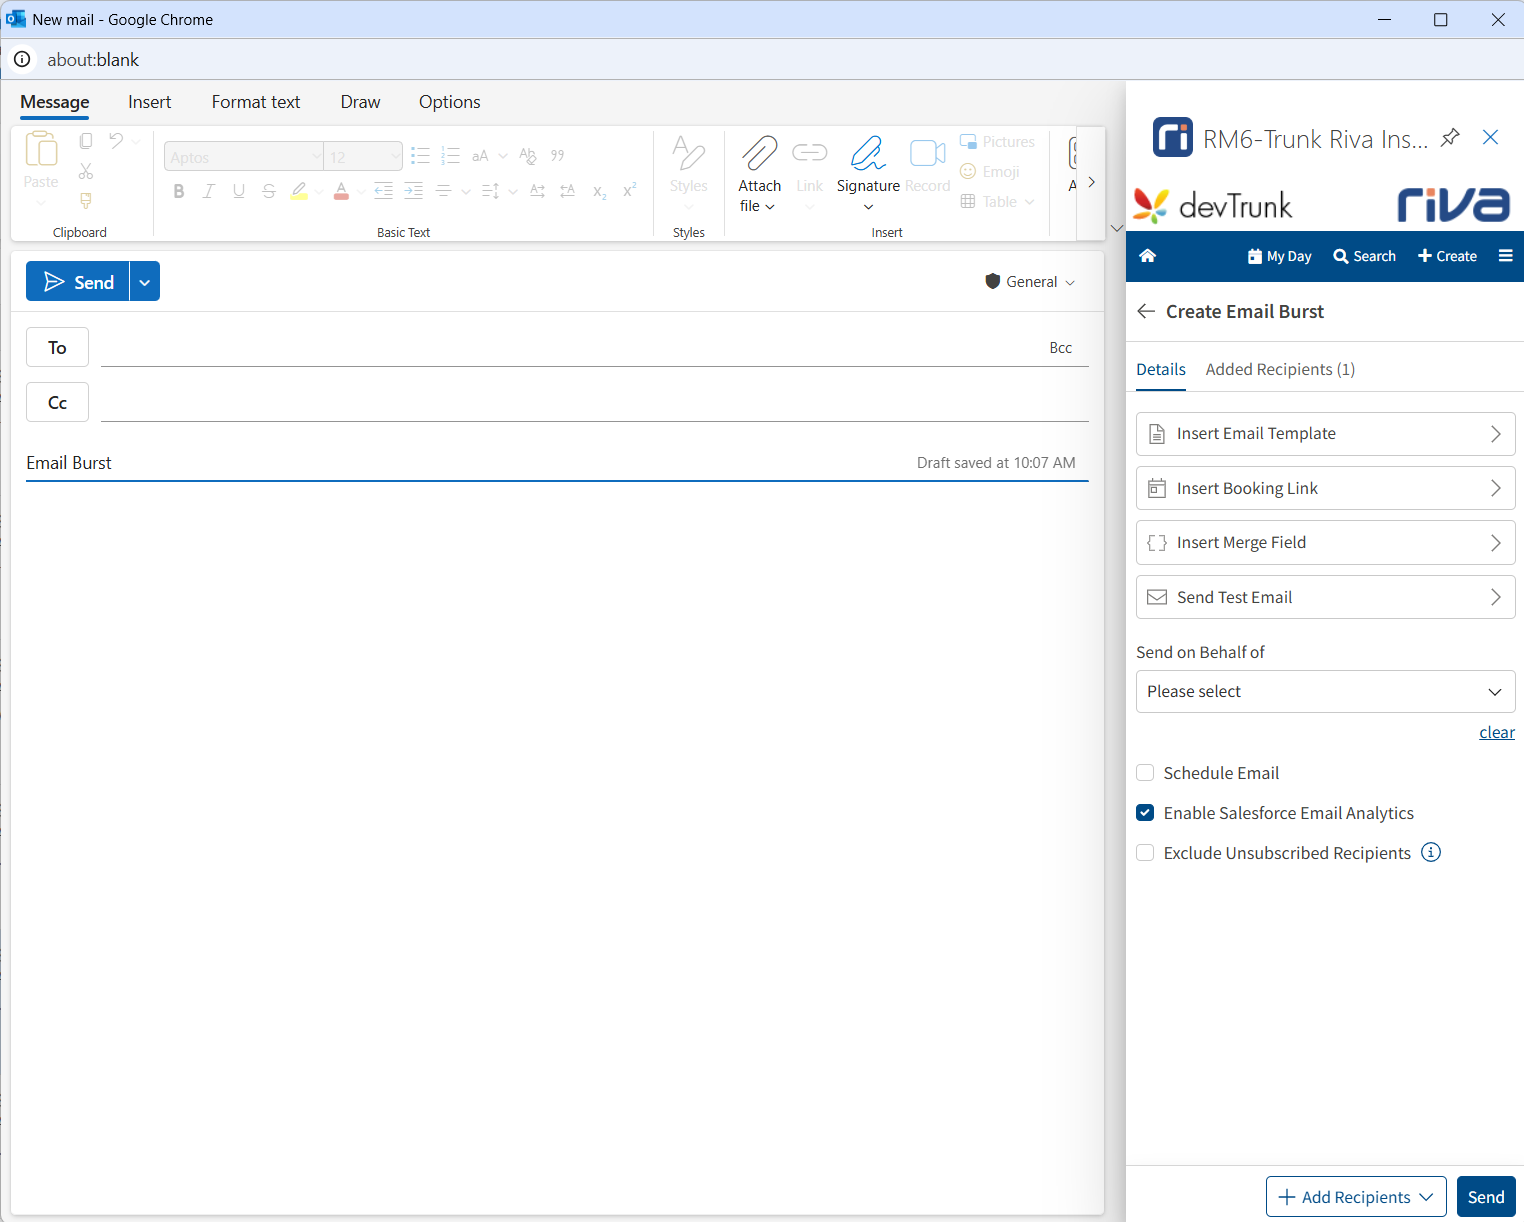1524x1222 pixels.
Task: Open the General sensitivity label dropdown
Action: tap(1030, 282)
